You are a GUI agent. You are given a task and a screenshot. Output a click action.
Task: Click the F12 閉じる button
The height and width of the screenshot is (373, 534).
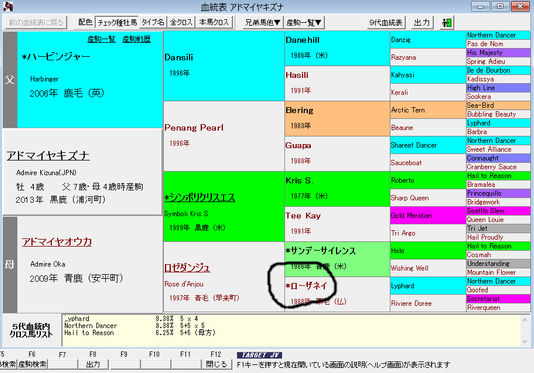tap(216, 364)
